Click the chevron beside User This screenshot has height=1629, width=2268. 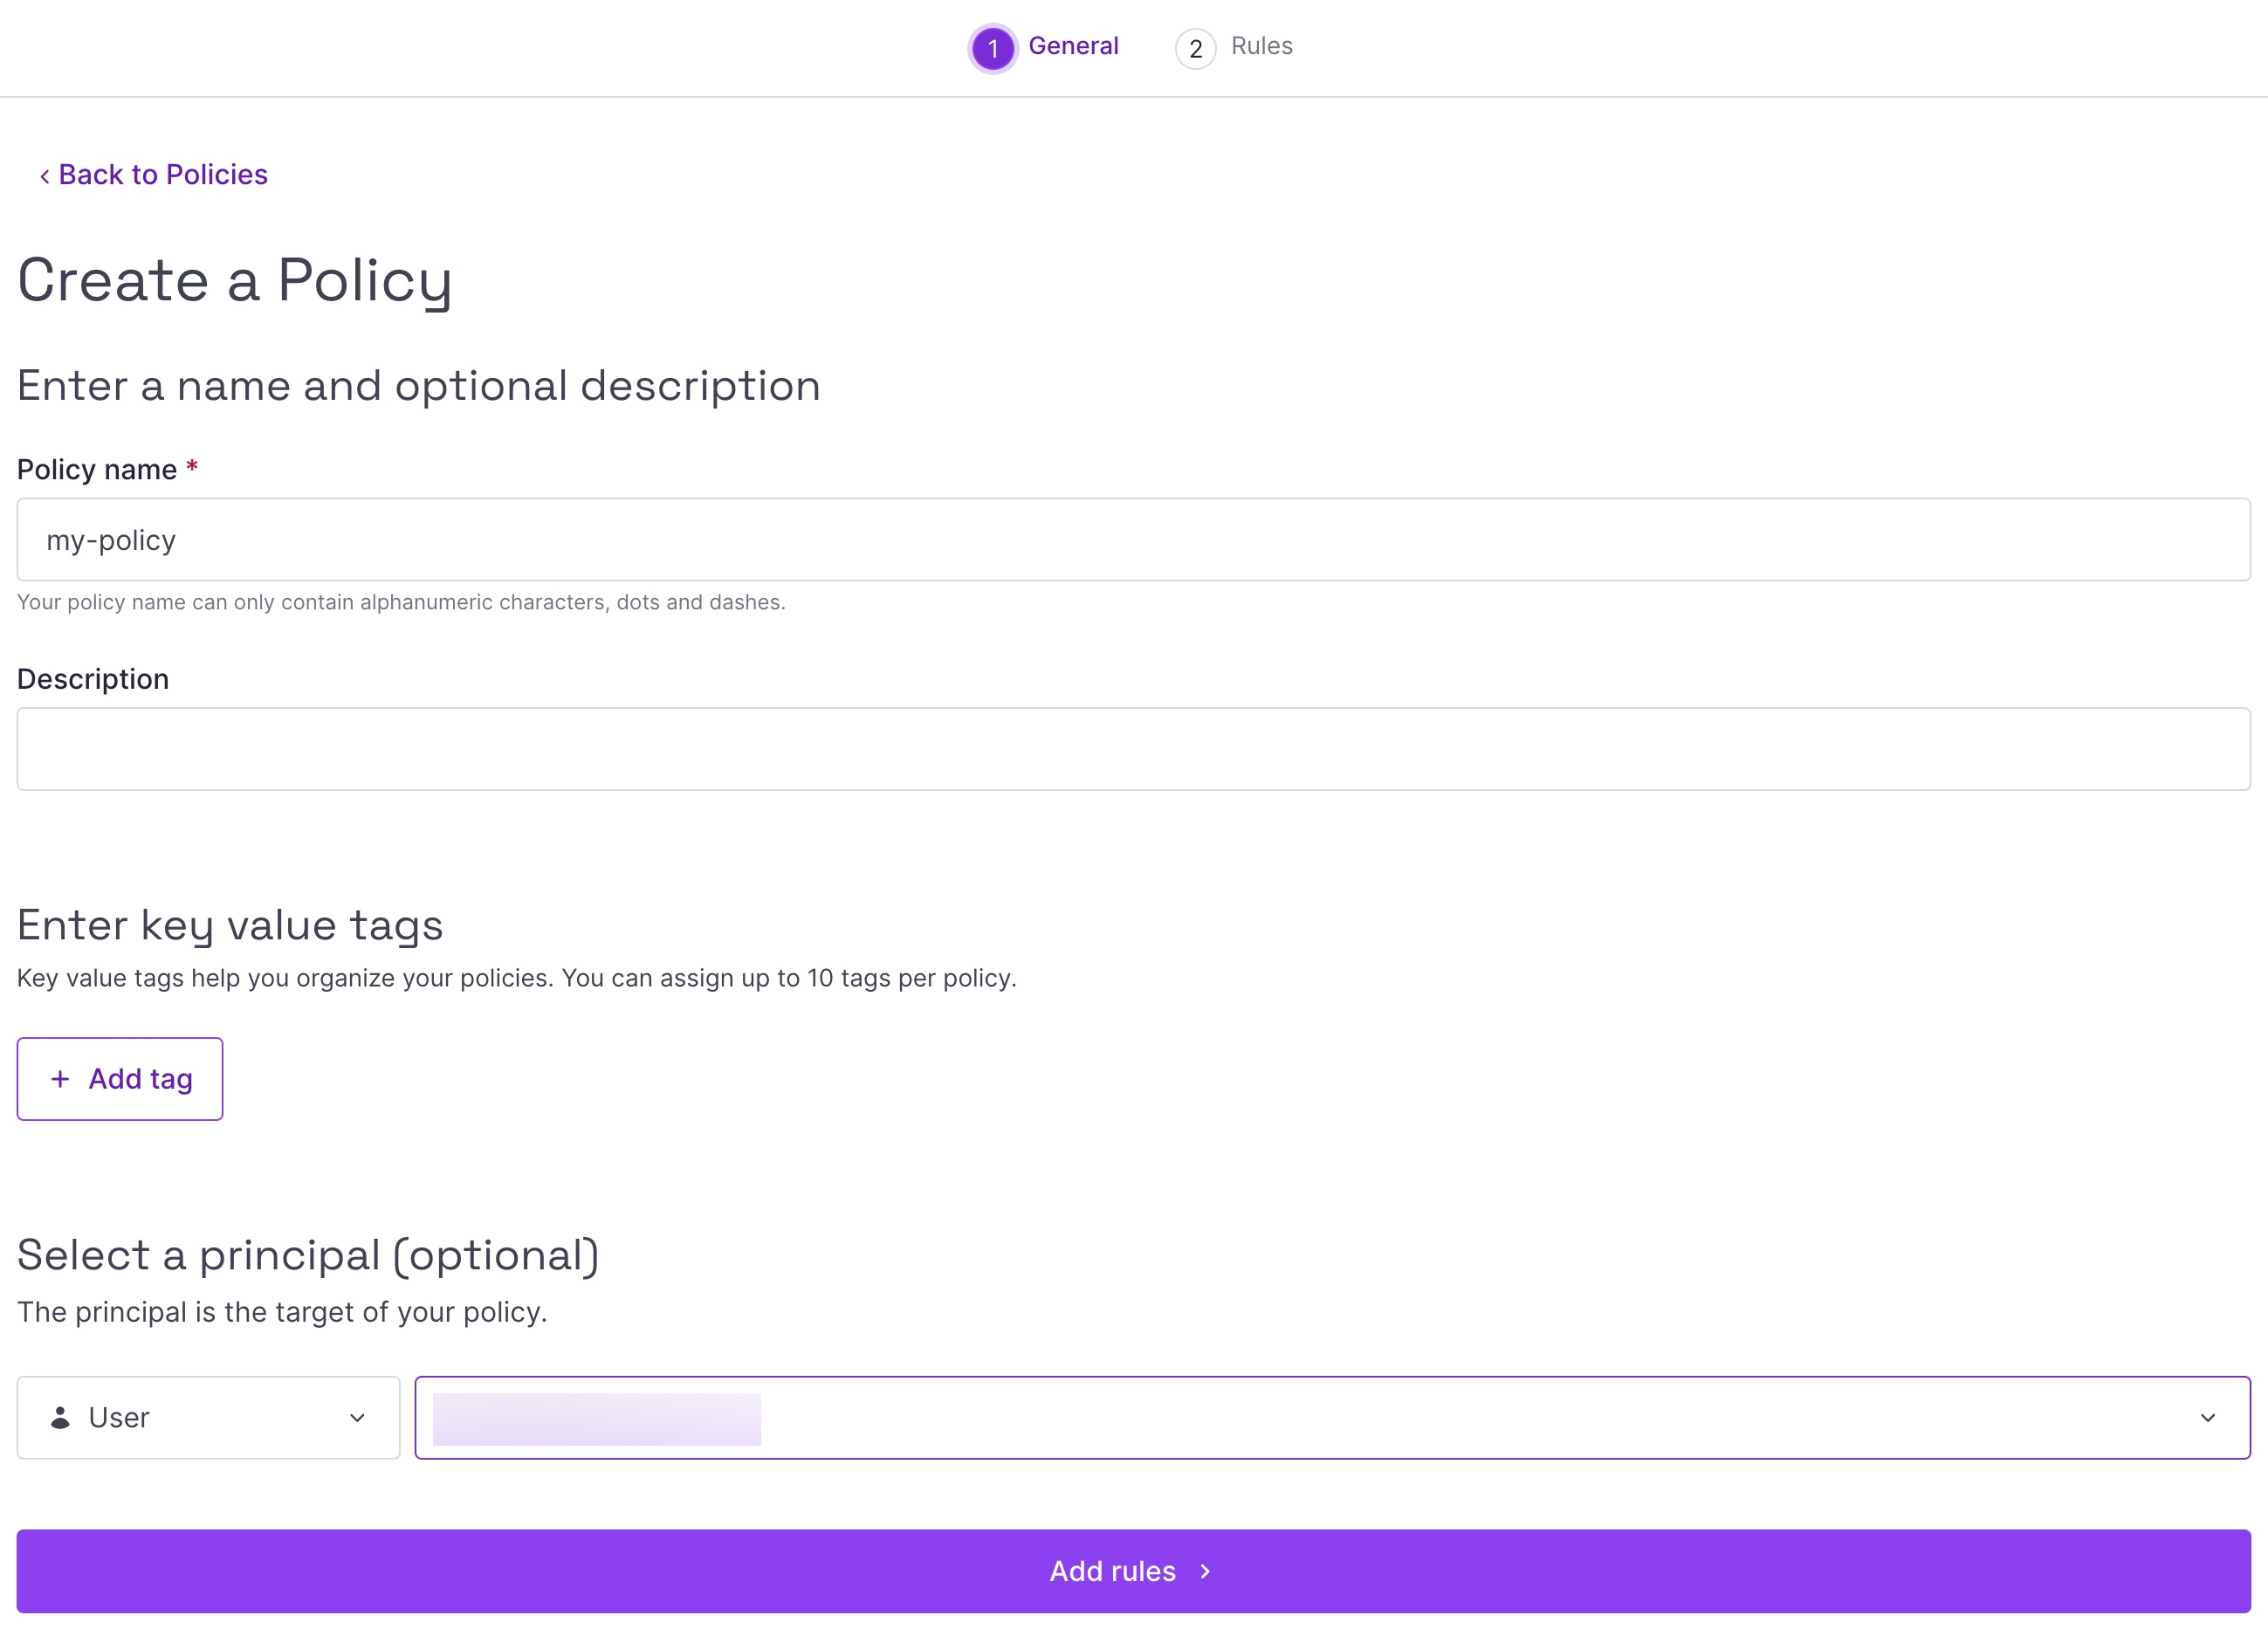pyautogui.click(x=357, y=1417)
